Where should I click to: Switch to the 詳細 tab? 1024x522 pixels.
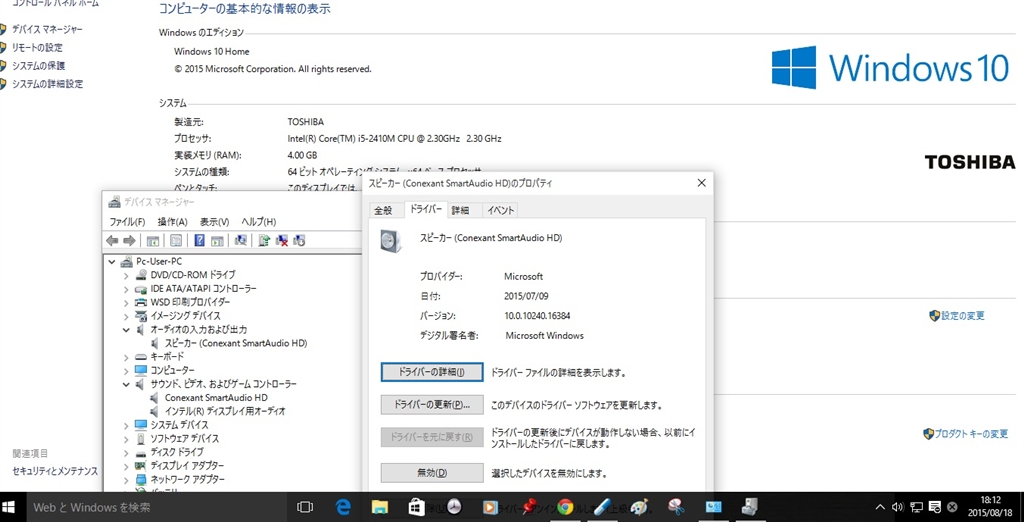pyautogui.click(x=460, y=210)
